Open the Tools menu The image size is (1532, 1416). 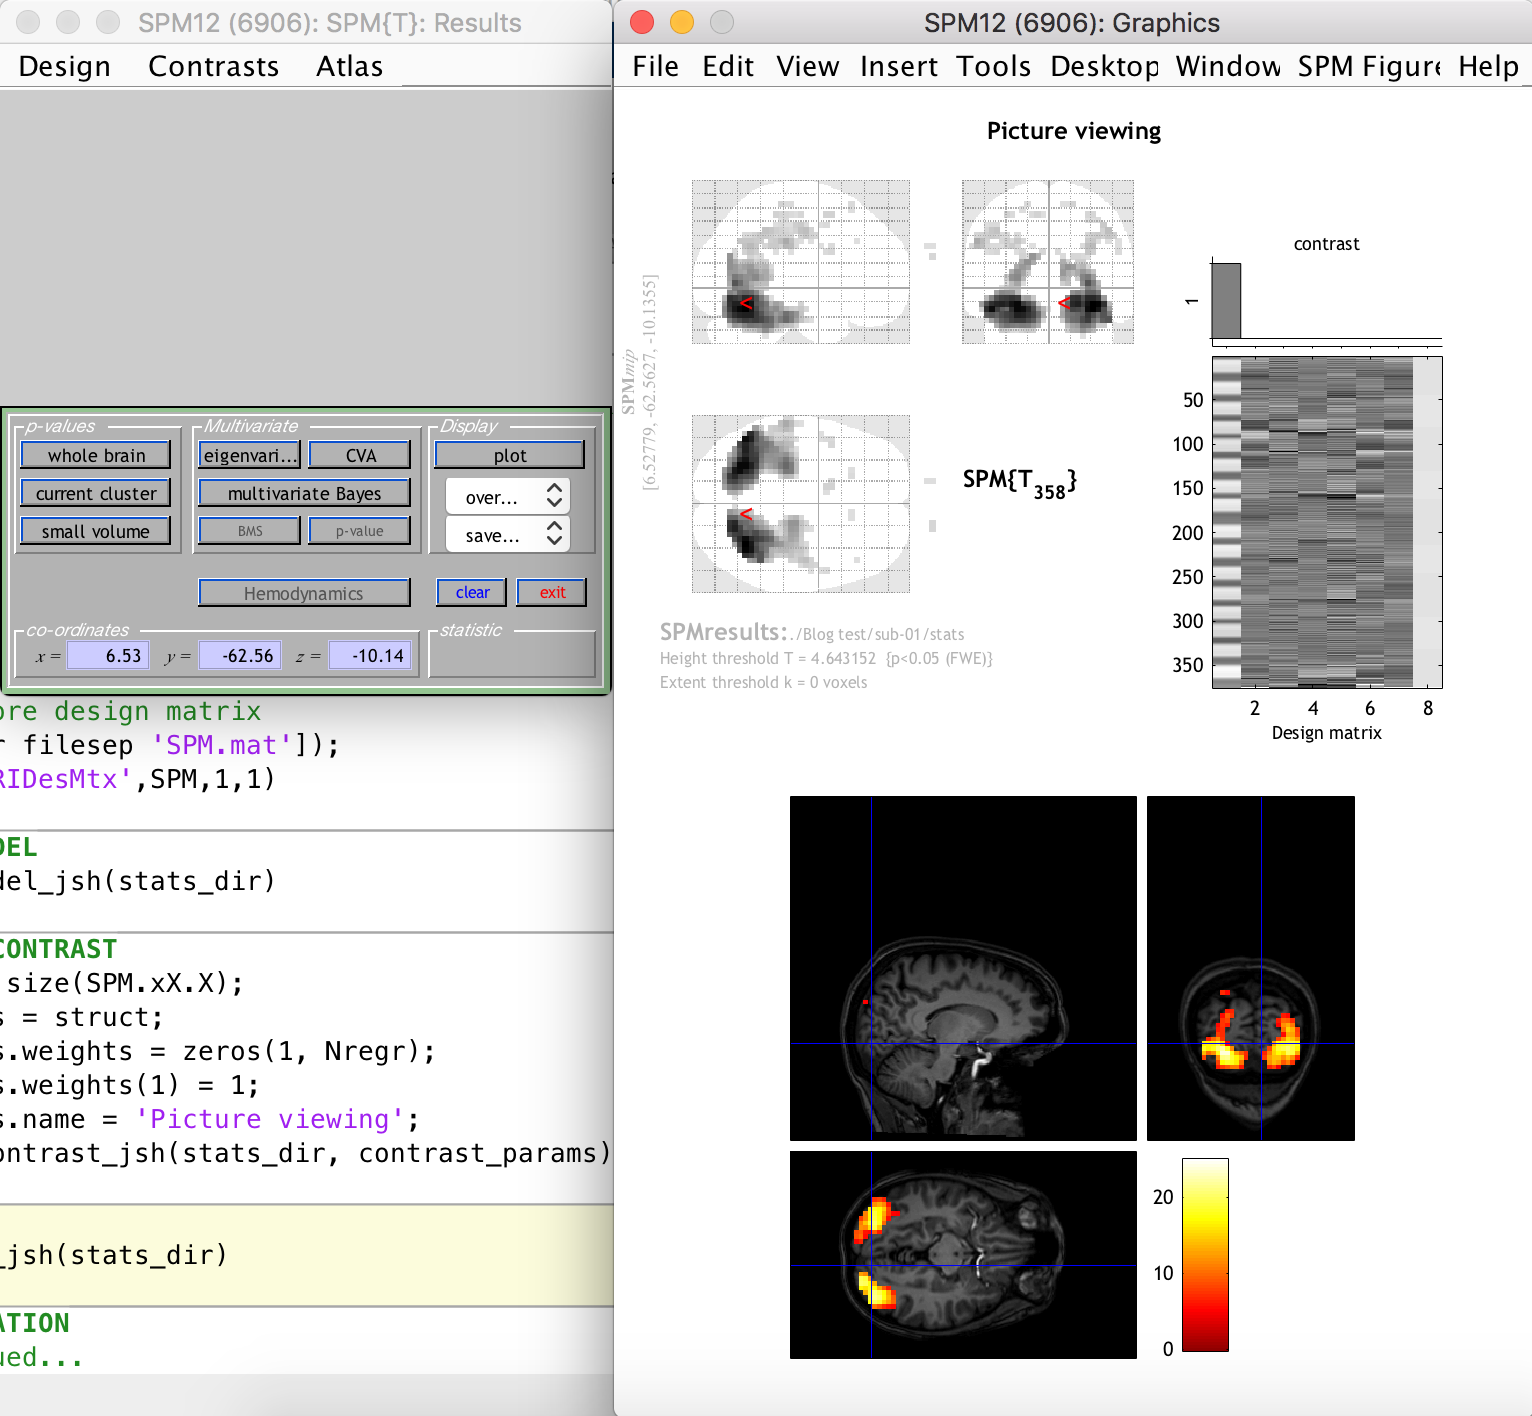[993, 66]
